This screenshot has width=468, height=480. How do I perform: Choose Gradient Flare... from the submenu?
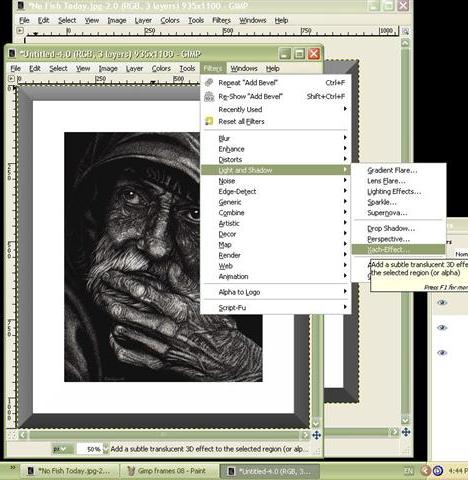399,170
